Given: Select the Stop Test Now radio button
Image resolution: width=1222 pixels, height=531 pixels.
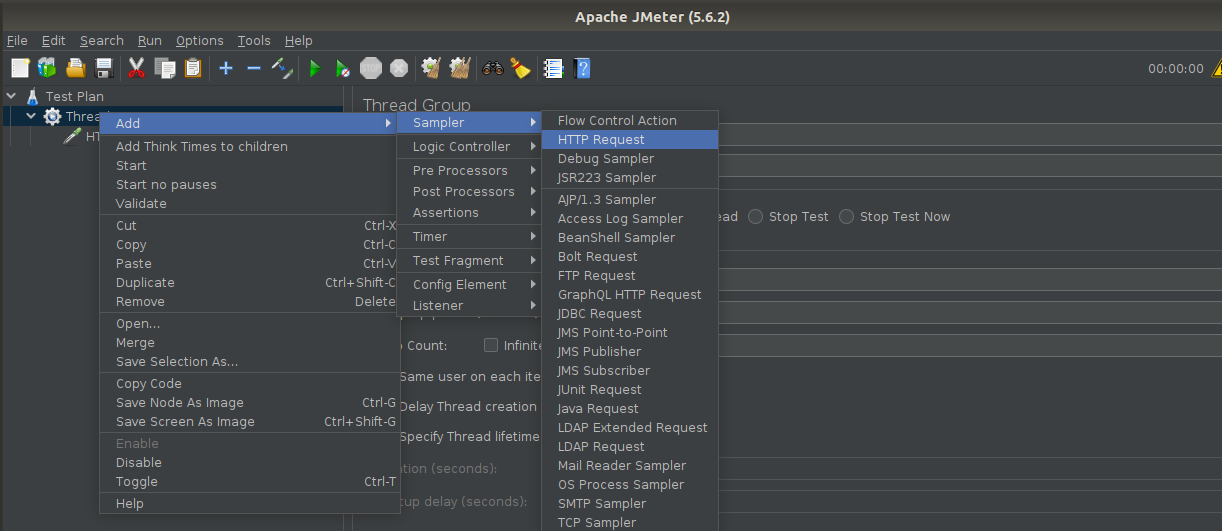Looking at the screenshot, I should click(847, 216).
